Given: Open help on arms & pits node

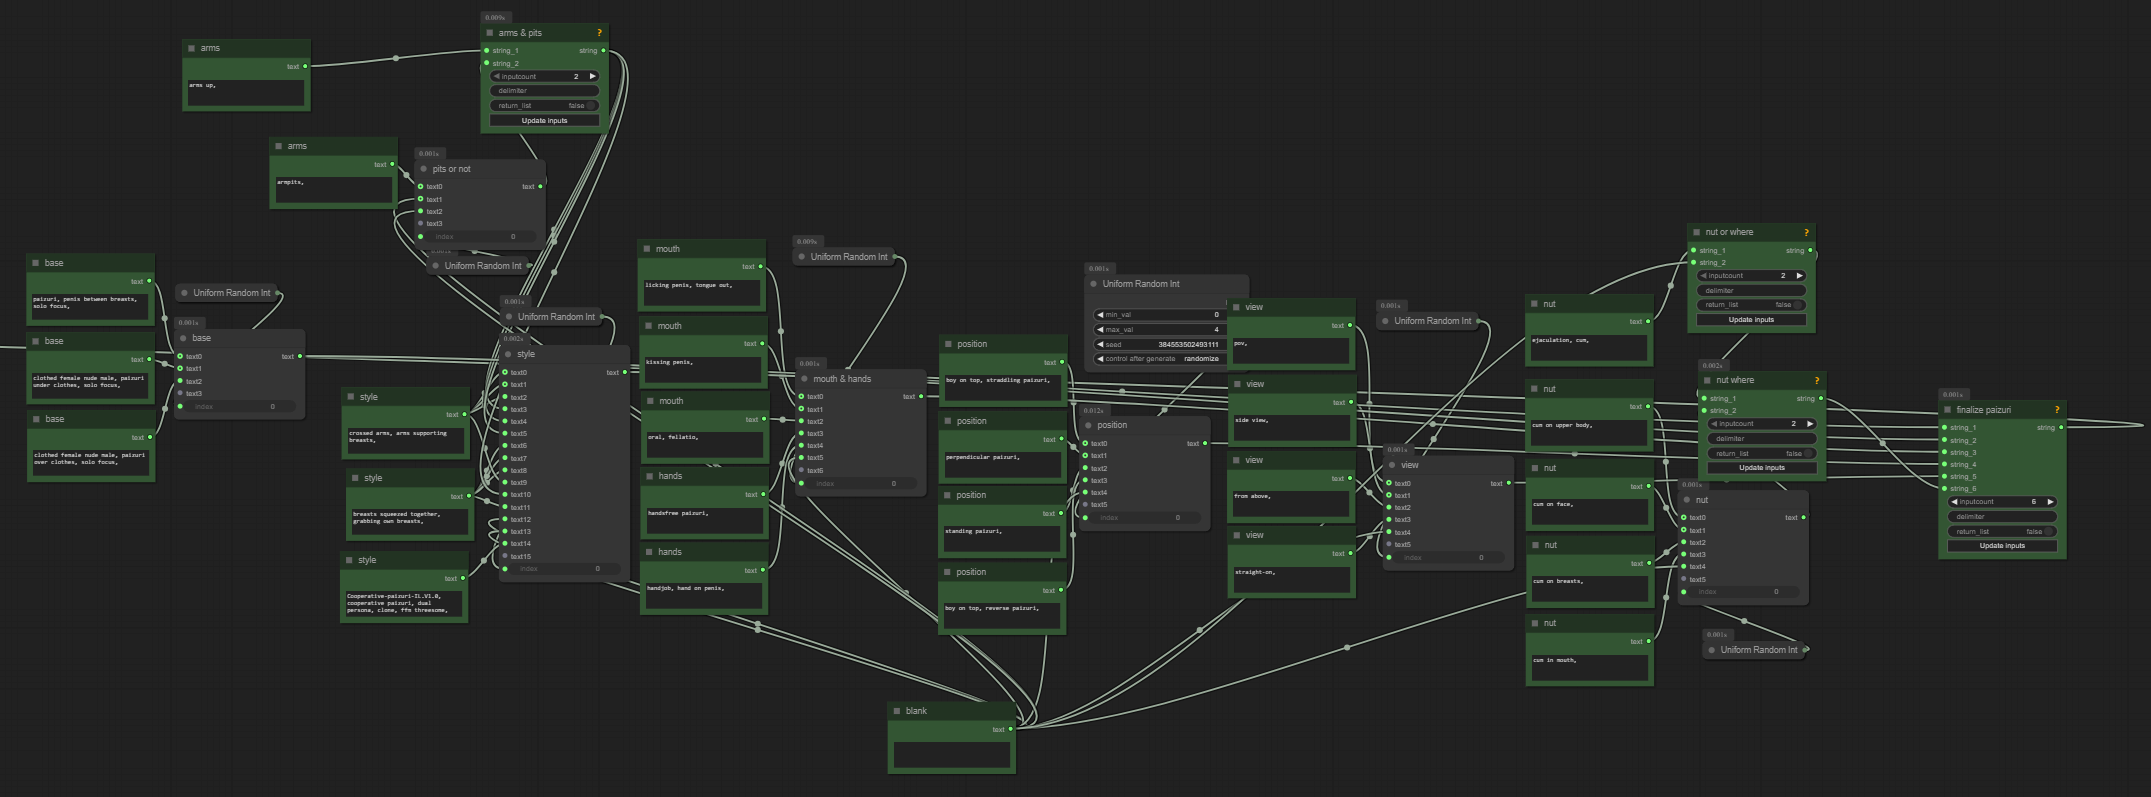Looking at the screenshot, I should pos(599,33).
